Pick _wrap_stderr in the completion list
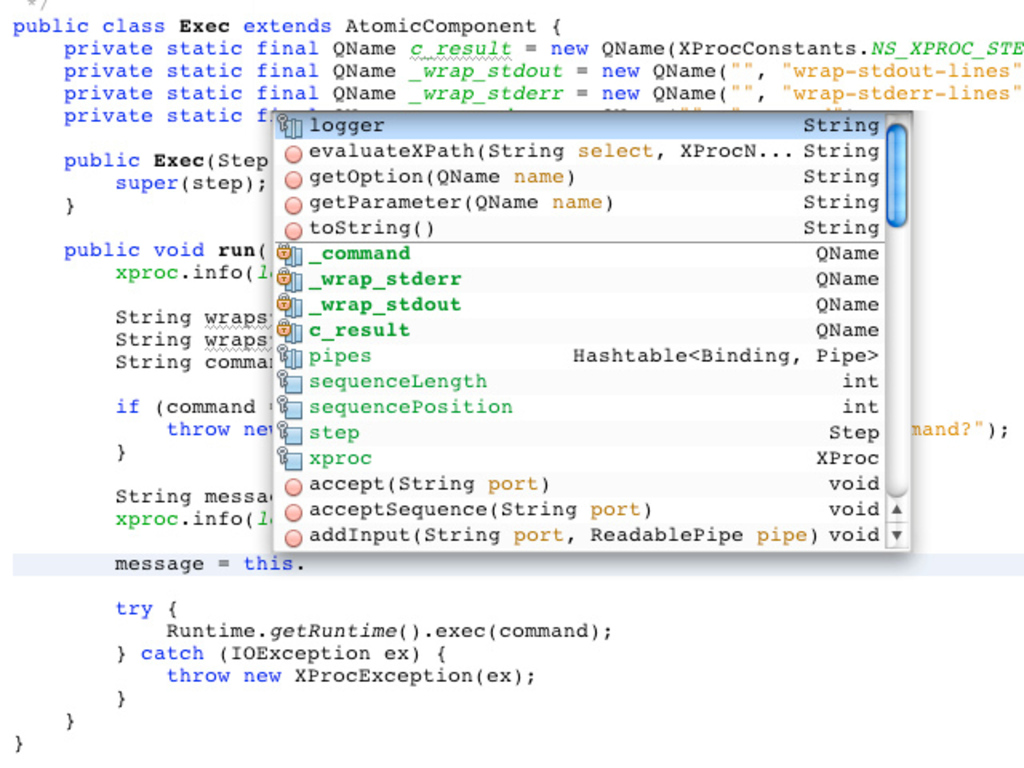Viewport: 1024px width, 768px height. 579,279
